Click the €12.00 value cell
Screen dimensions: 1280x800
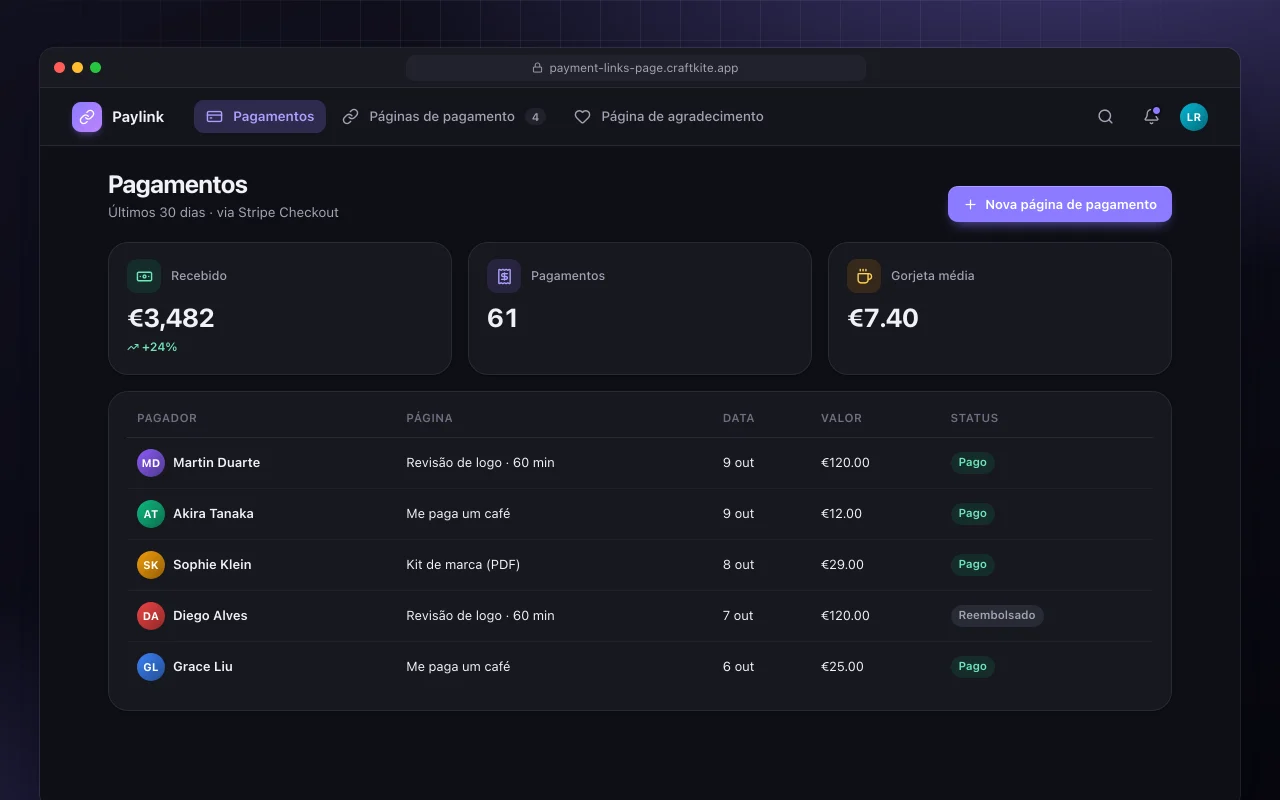pyautogui.click(x=841, y=514)
